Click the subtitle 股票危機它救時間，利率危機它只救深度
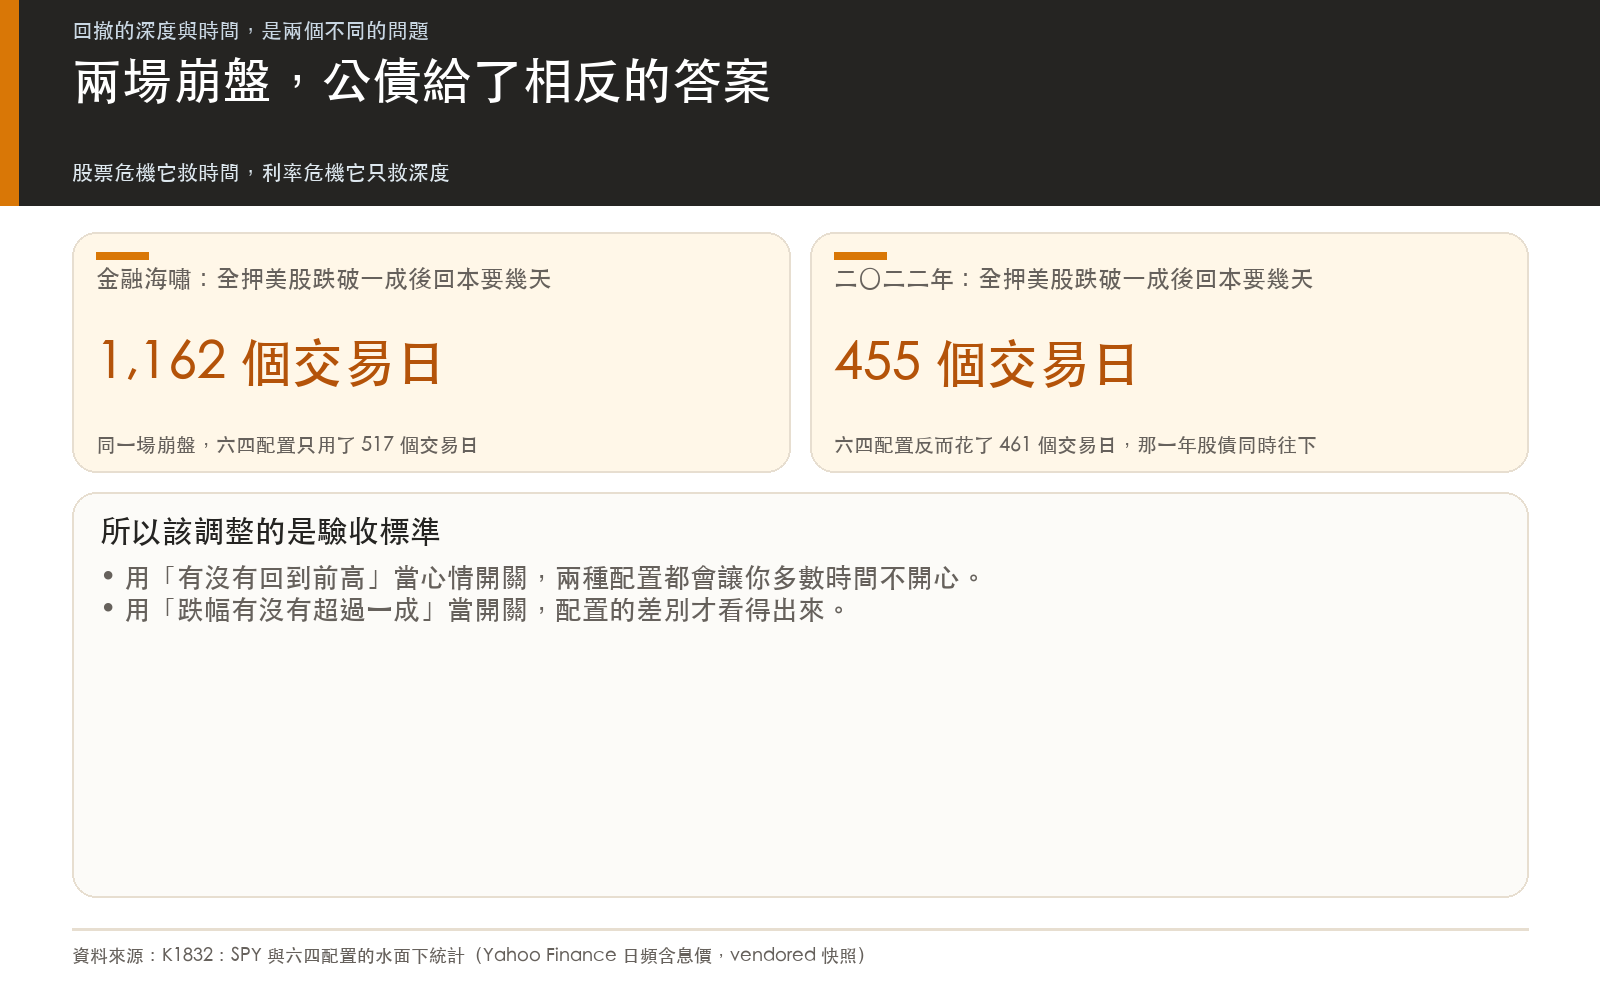 coord(261,173)
